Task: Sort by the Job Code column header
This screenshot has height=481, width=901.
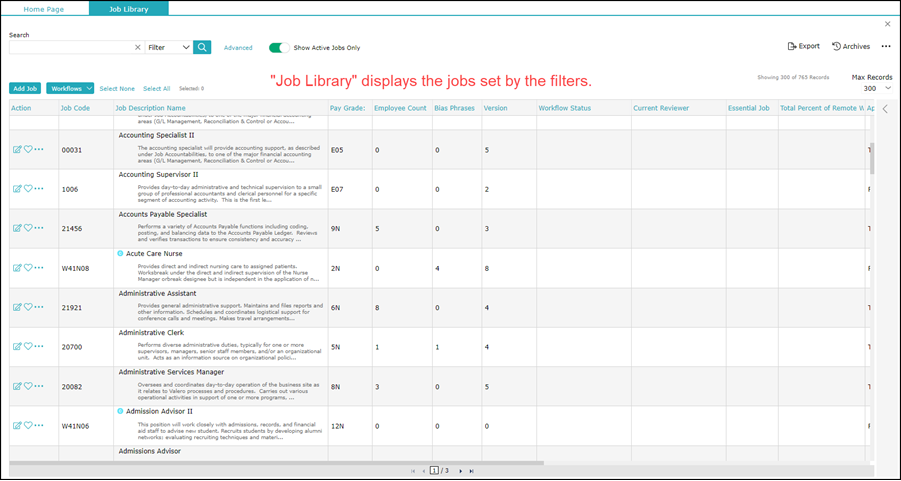Action: click(75, 108)
